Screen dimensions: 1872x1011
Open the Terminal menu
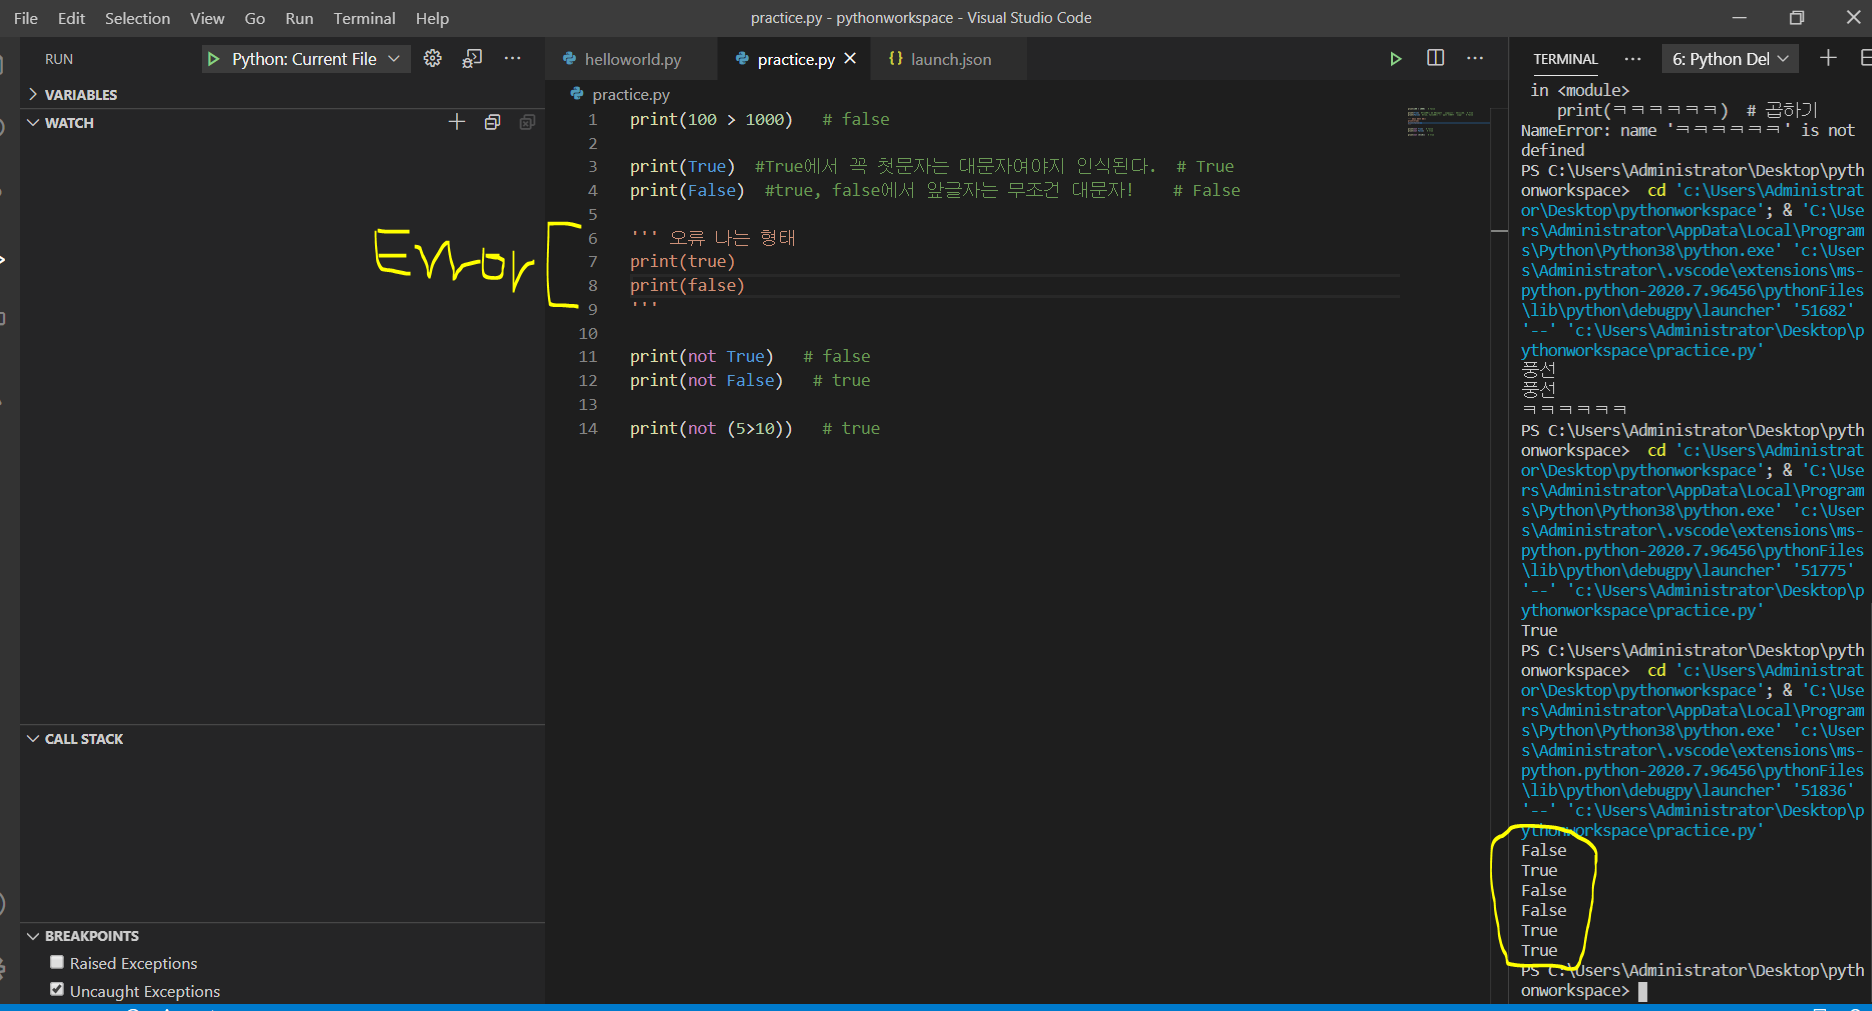[364, 18]
